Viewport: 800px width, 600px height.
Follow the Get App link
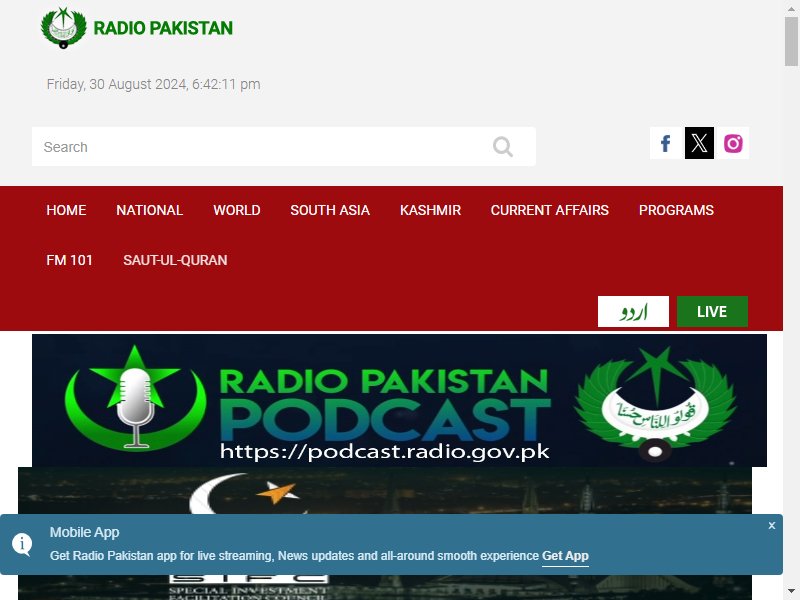pyautogui.click(x=565, y=556)
